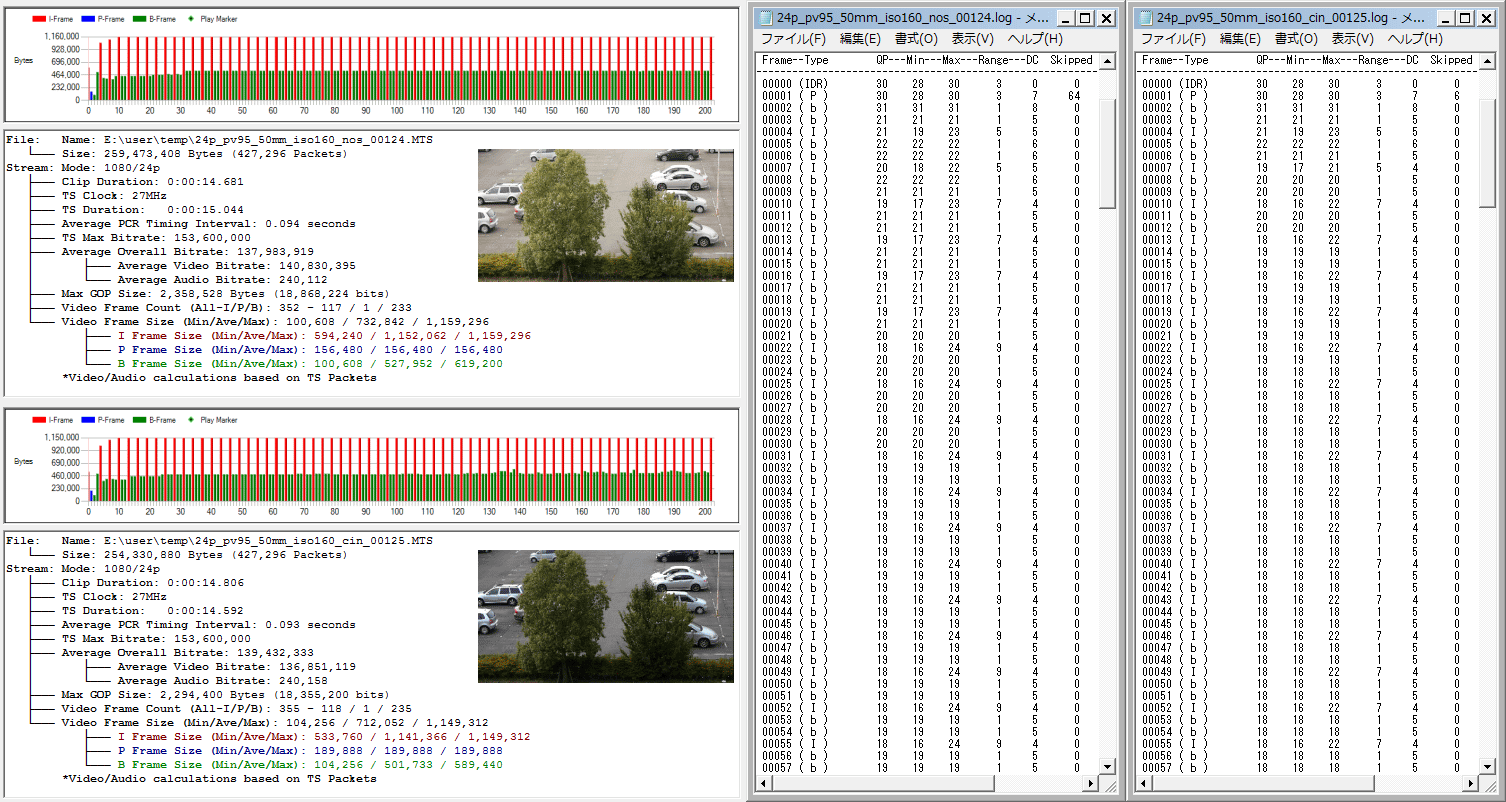Click blue P-Frame legend swatch in bottom chart
The height and width of the screenshot is (802, 1506).
click(89, 420)
